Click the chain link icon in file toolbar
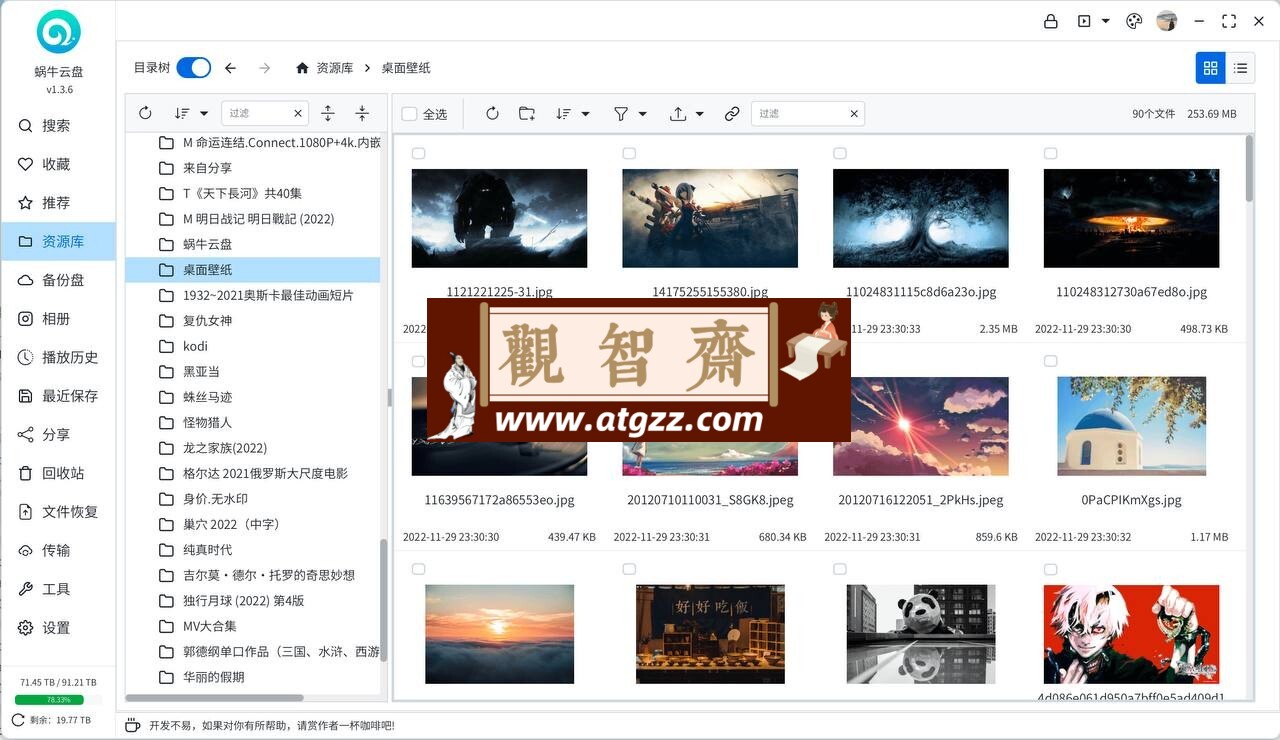The image size is (1280, 740). pyautogui.click(x=732, y=114)
